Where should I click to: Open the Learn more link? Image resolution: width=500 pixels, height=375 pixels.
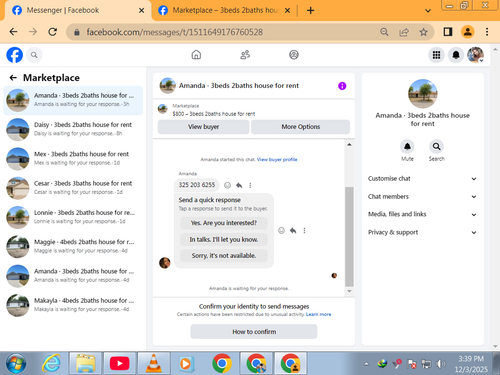[x=319, y=314]
